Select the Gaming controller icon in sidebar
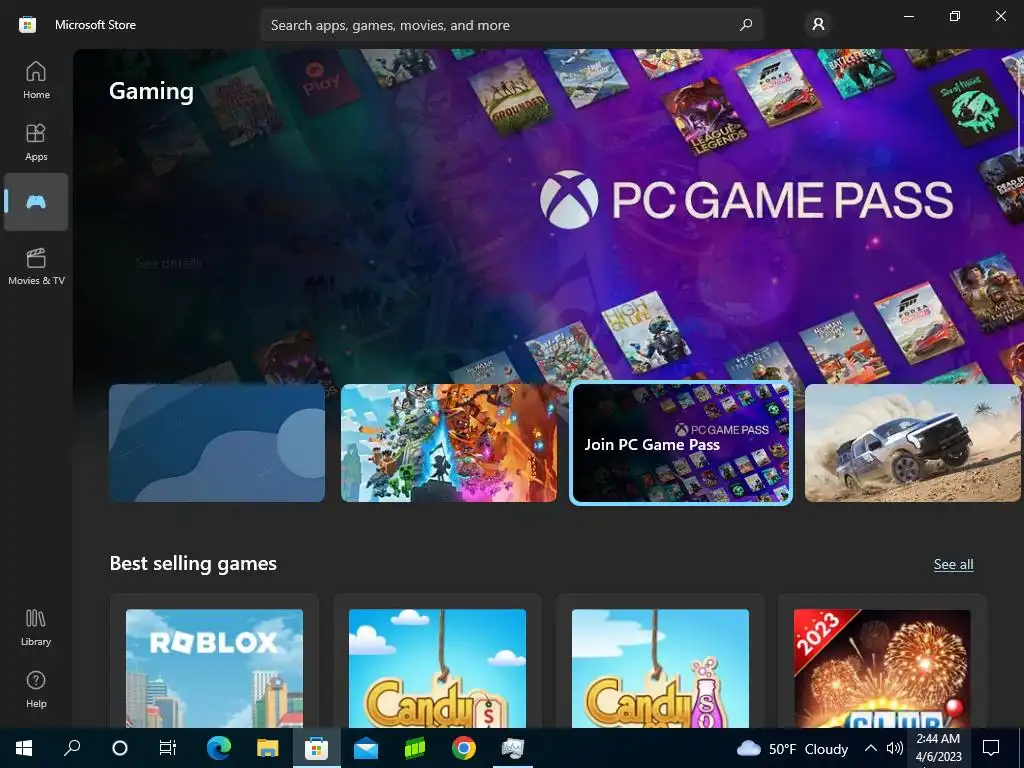This screenshot has width=1024, height=768. click(x=36, y=202)
